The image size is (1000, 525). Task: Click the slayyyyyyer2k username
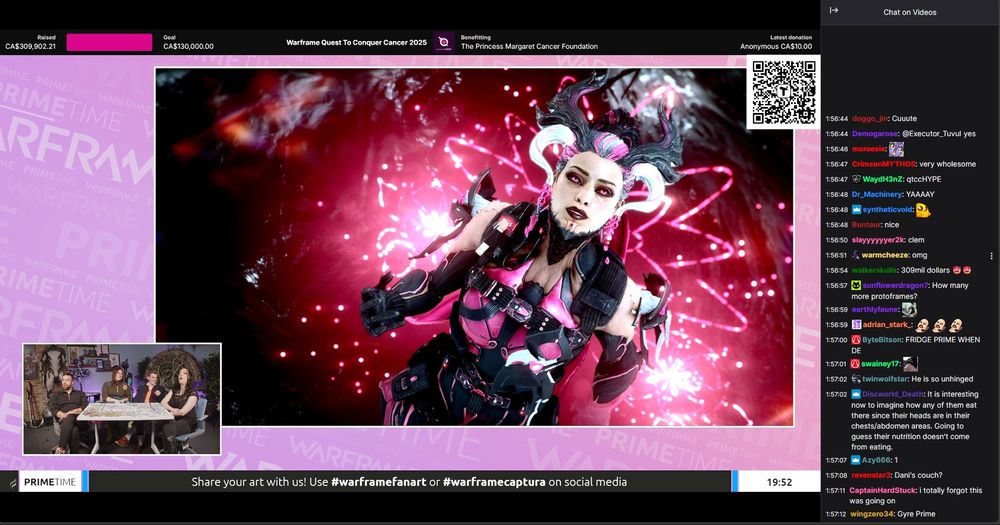pyautogui.click(x=878, y=240)
